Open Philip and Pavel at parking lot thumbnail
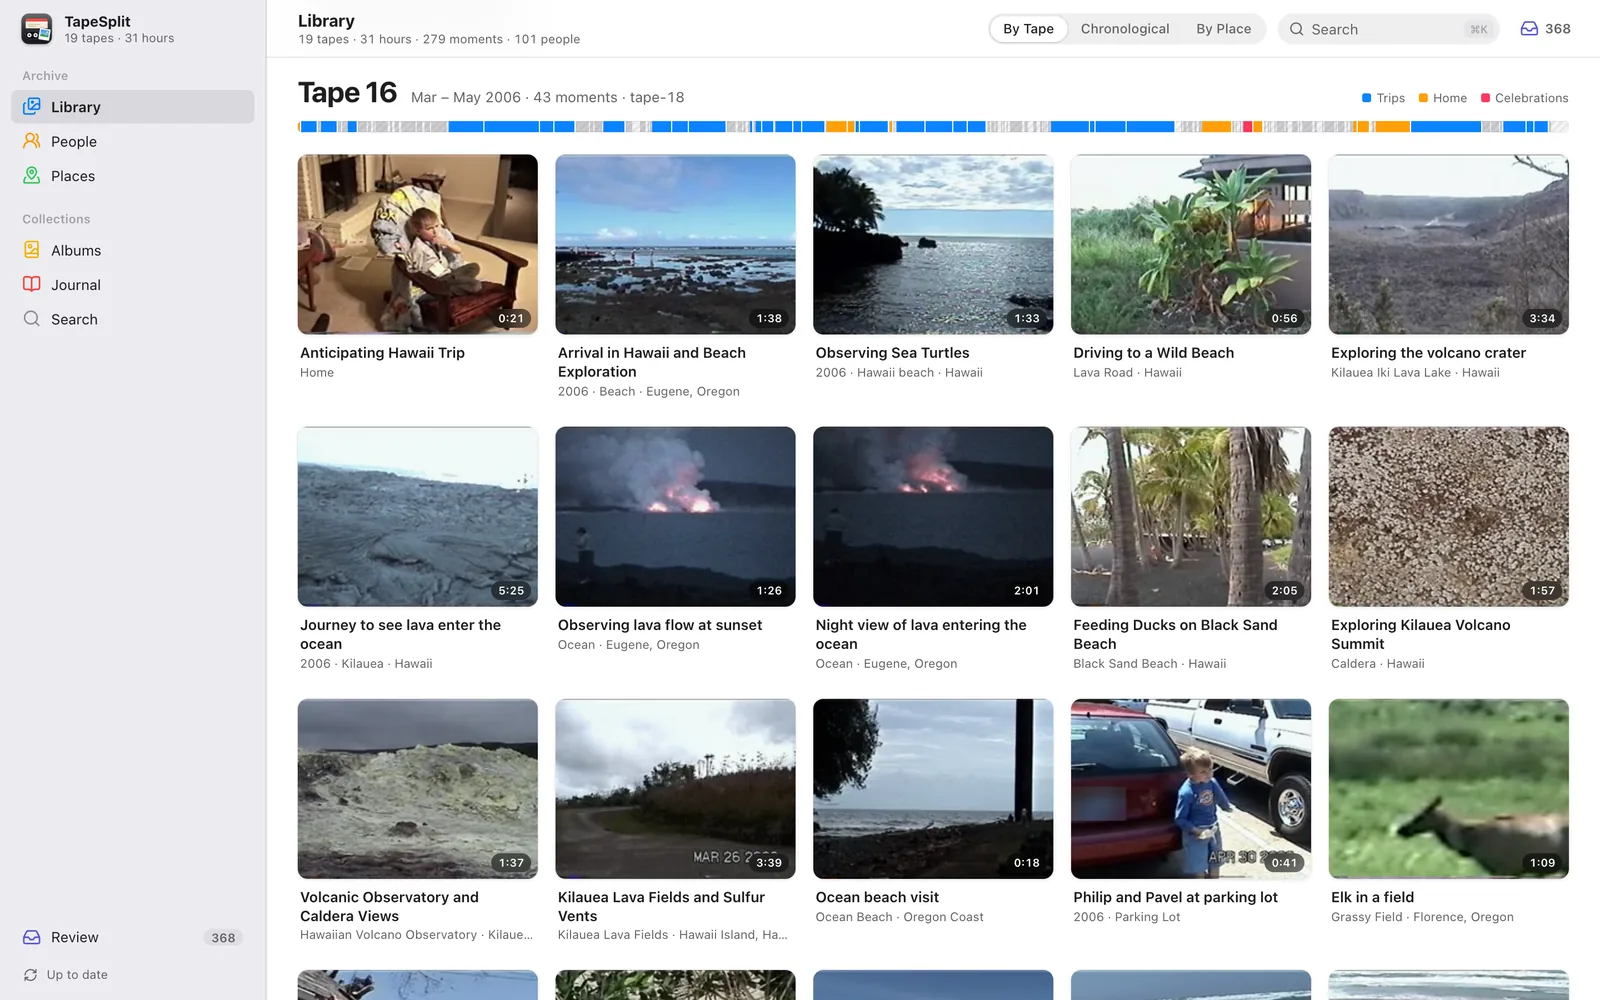 [1191, 789]
